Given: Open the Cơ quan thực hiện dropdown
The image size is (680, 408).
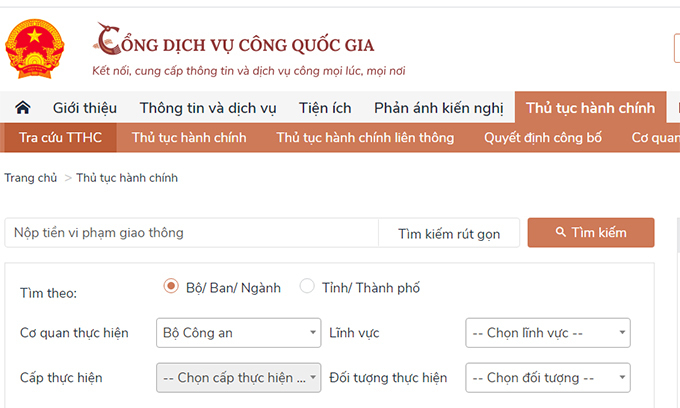Looking at the screenshot, I should (x=238, y=332).
